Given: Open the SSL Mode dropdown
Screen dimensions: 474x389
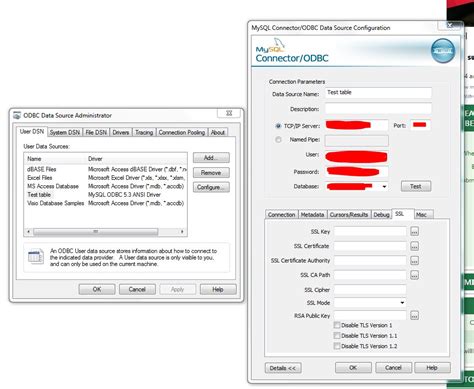Looking at the screenshot, I should [x=402, y=303].
